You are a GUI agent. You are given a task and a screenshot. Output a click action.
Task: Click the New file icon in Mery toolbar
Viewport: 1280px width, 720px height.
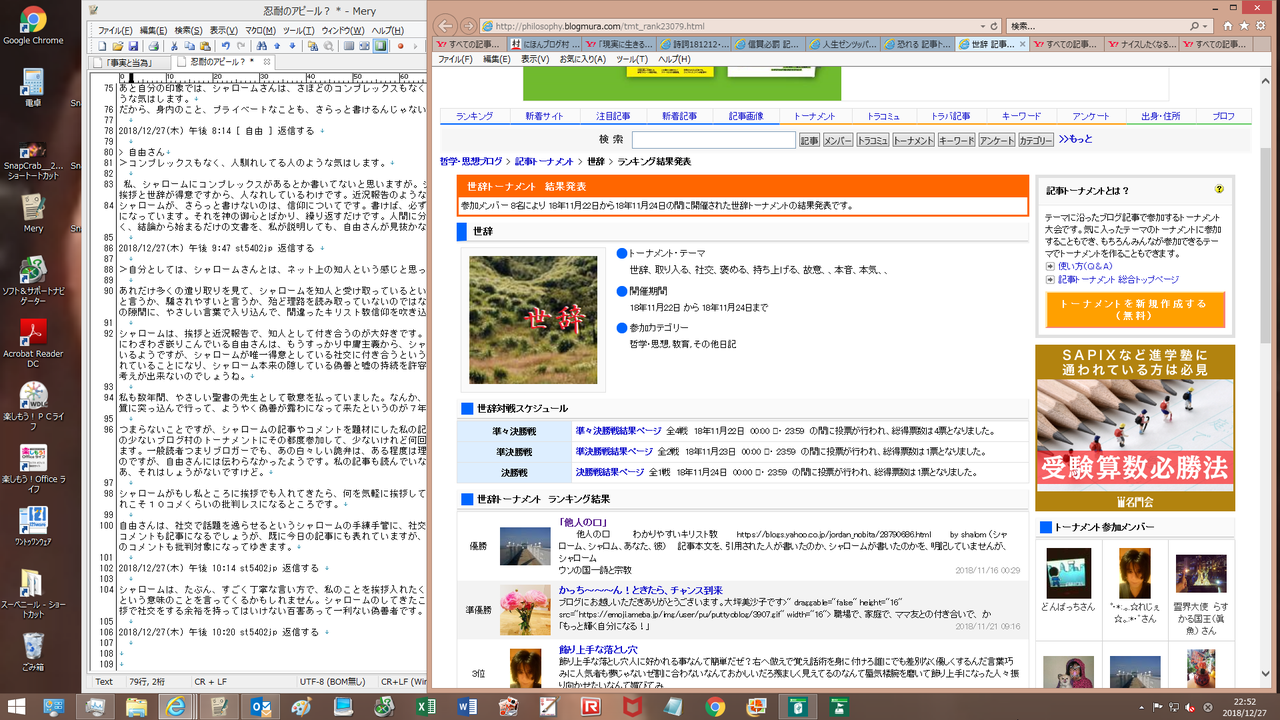(102, 46)
